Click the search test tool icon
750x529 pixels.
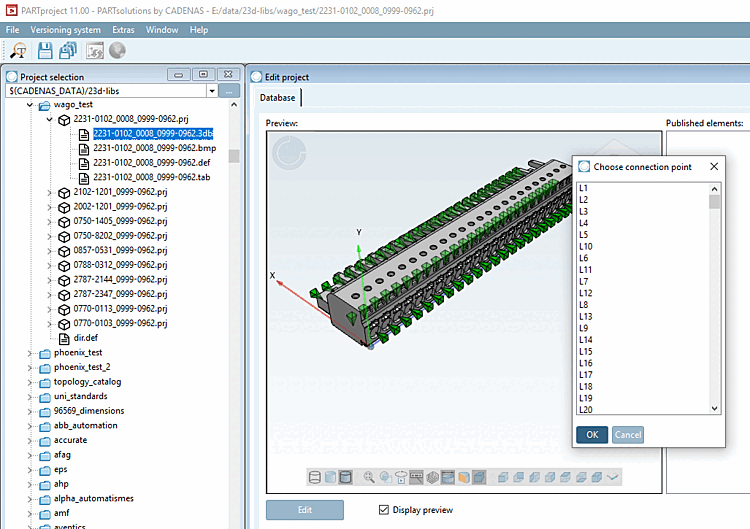pos(18,51)
